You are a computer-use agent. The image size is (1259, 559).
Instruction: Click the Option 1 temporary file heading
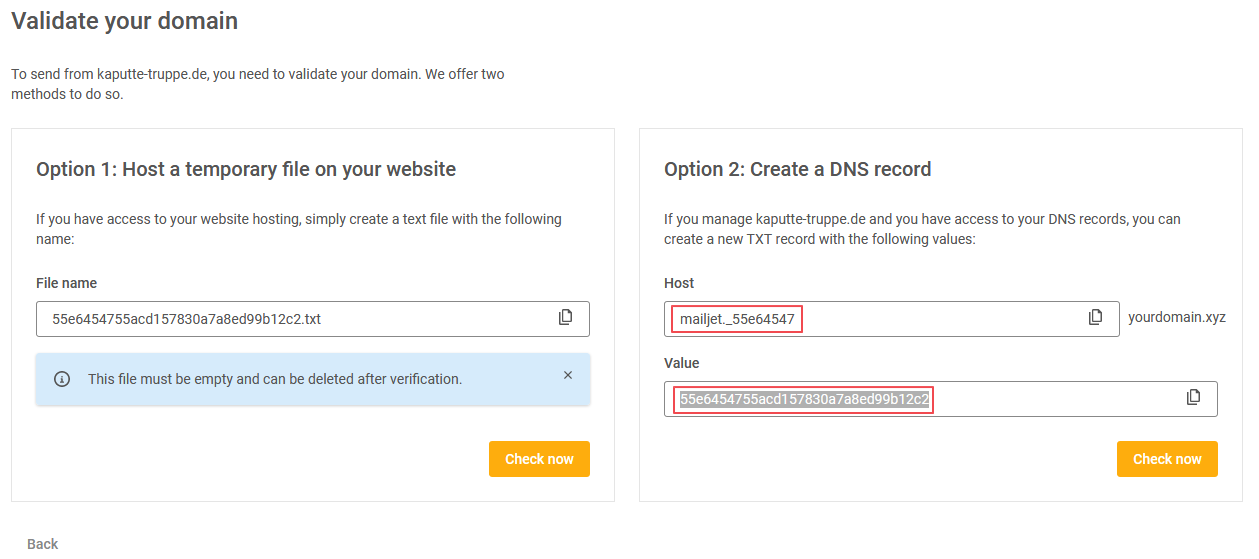tap(246, 169)
